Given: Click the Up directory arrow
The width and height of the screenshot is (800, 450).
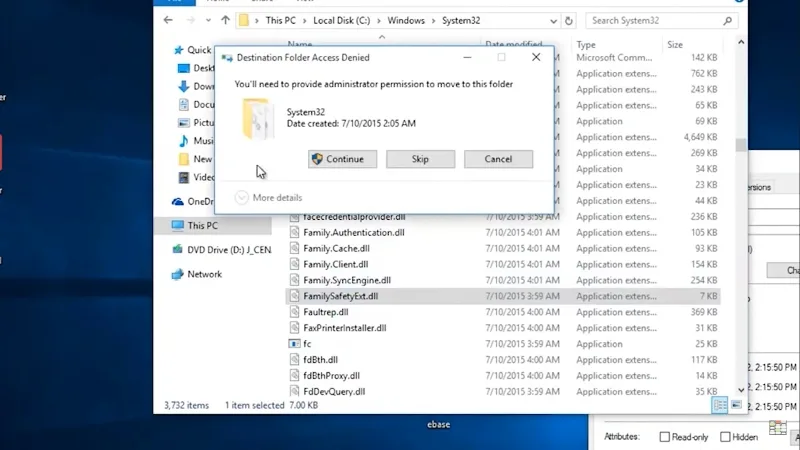Looking at the screenshot, I should [x=226, y=20].
